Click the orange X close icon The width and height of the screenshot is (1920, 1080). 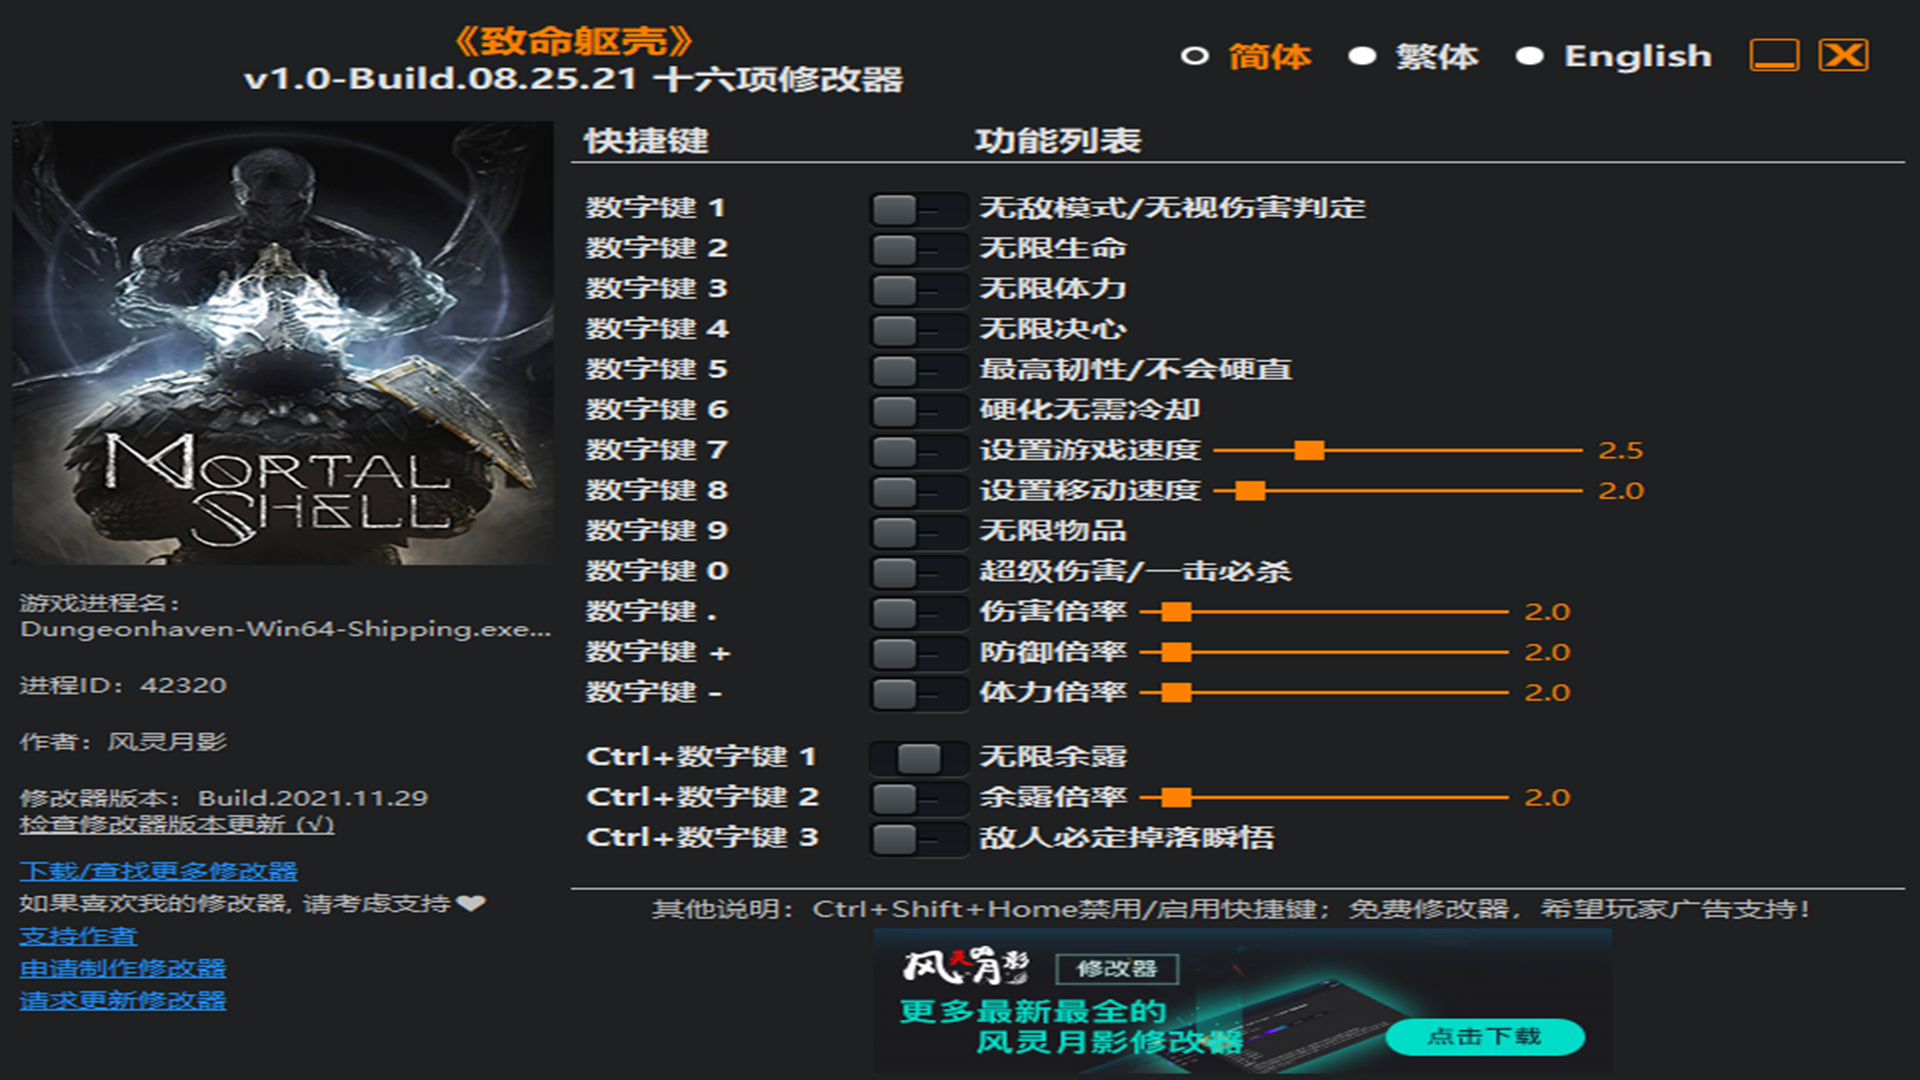[1843, 55]
